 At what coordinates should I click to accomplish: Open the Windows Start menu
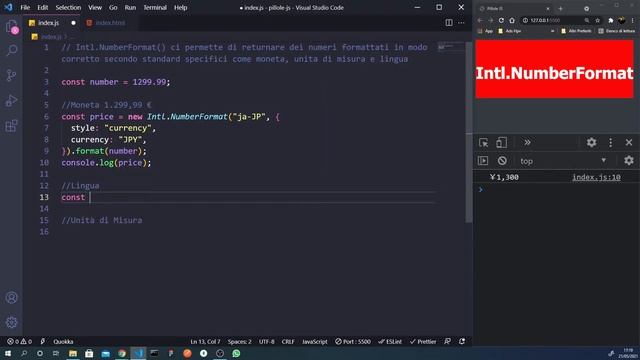click(8, 353)
